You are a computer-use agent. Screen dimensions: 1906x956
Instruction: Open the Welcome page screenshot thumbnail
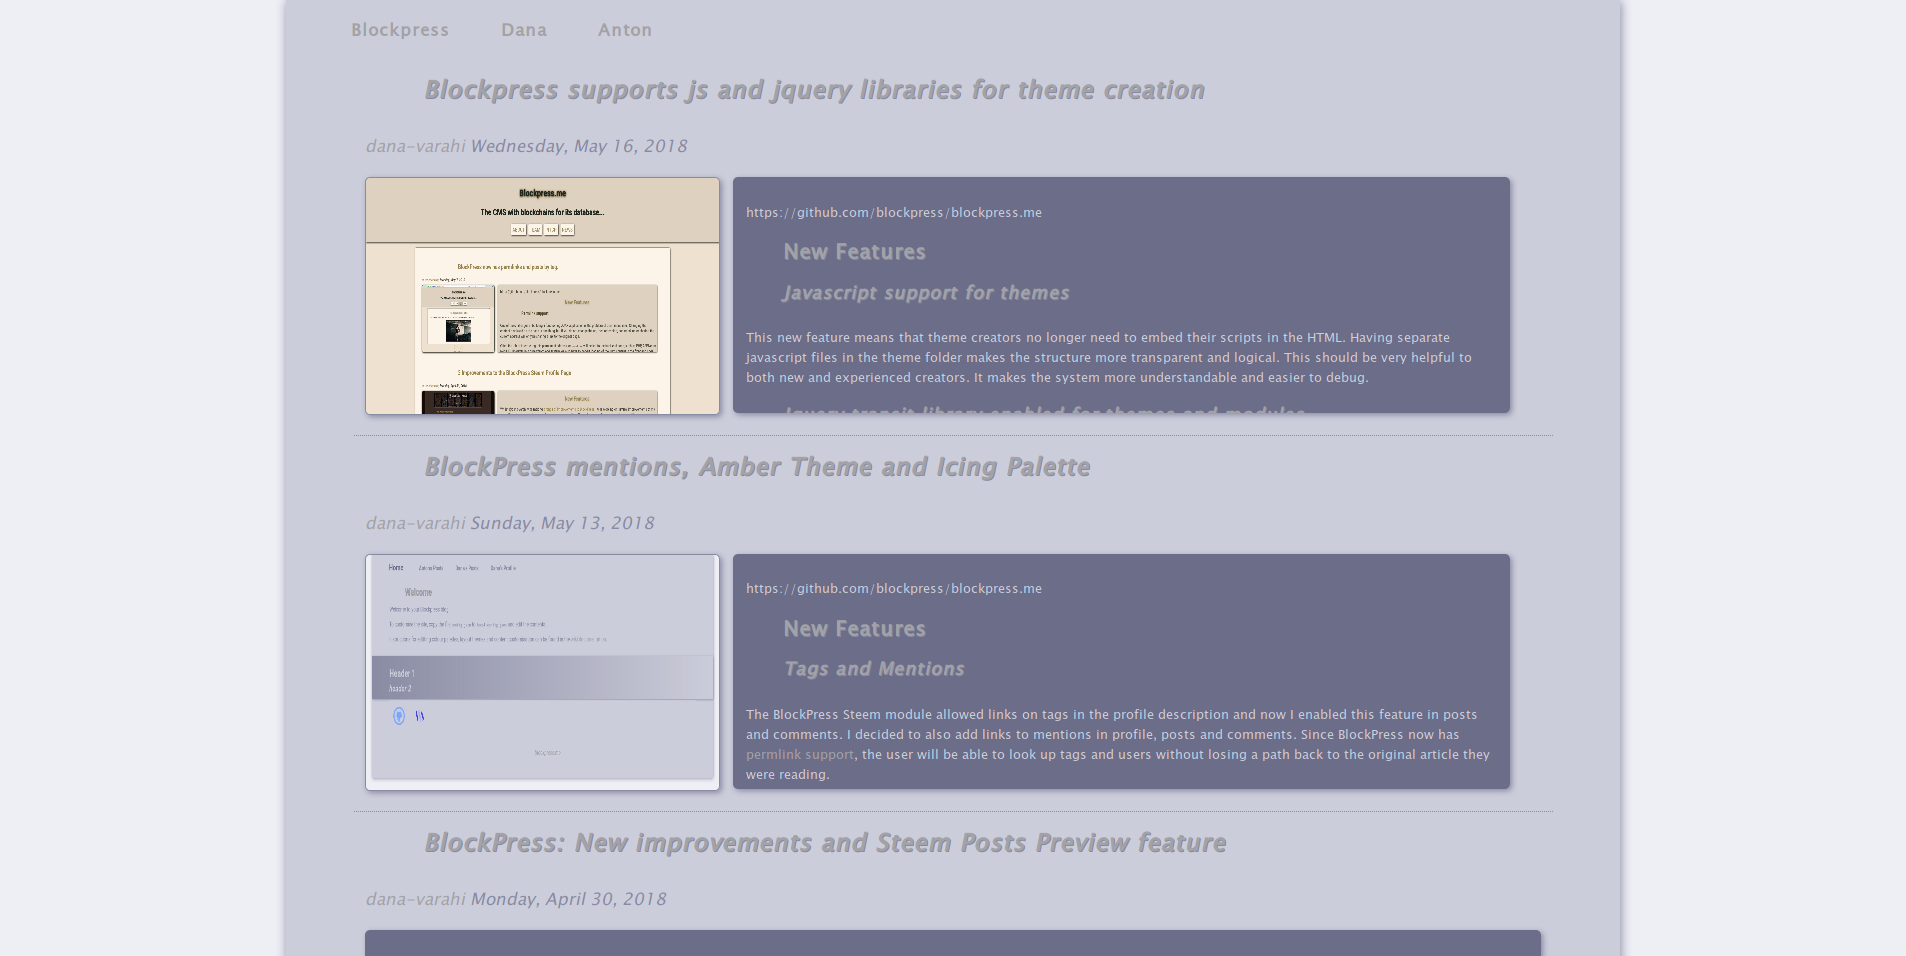click(x=542, y=672)
